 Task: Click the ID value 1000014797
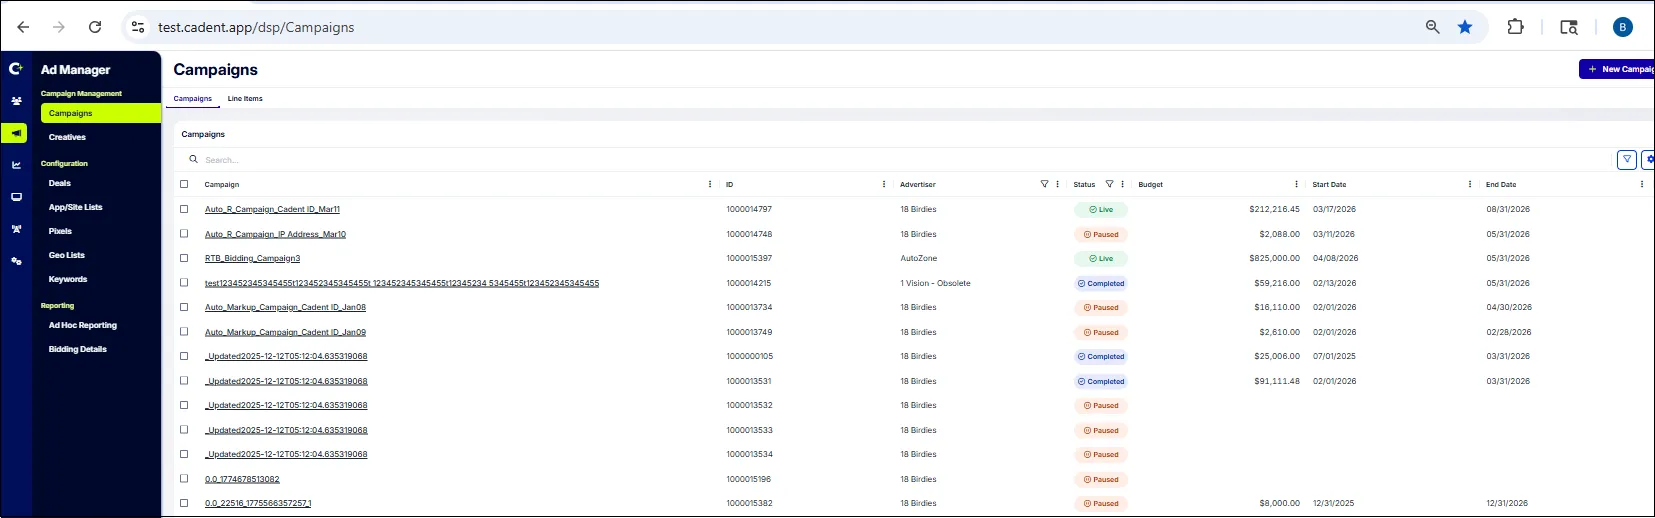click(x=749, y=209)
